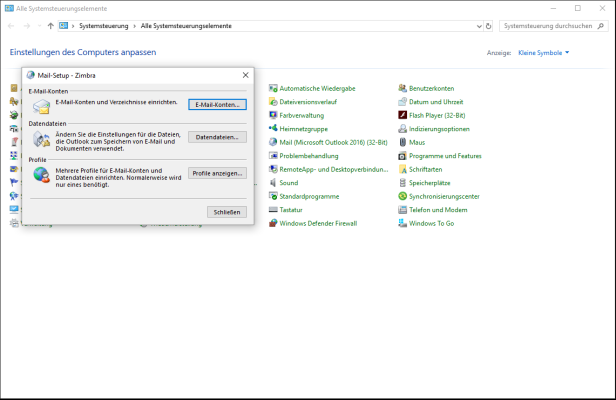Show profiles via Profile anzeigen button
This screenshot has width=616, height=400.
click(x=216, y=173)
